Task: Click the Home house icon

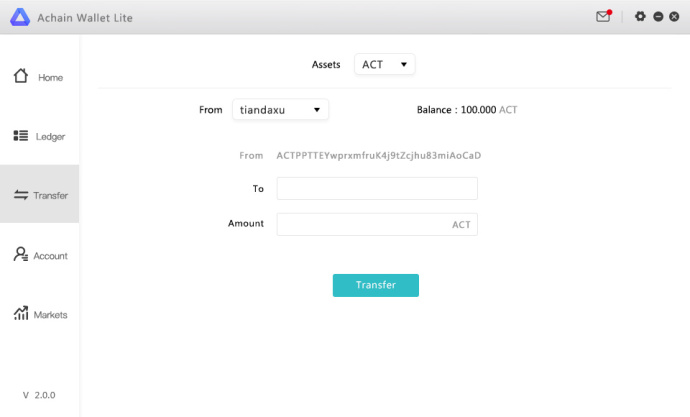Action: point(21,76)
